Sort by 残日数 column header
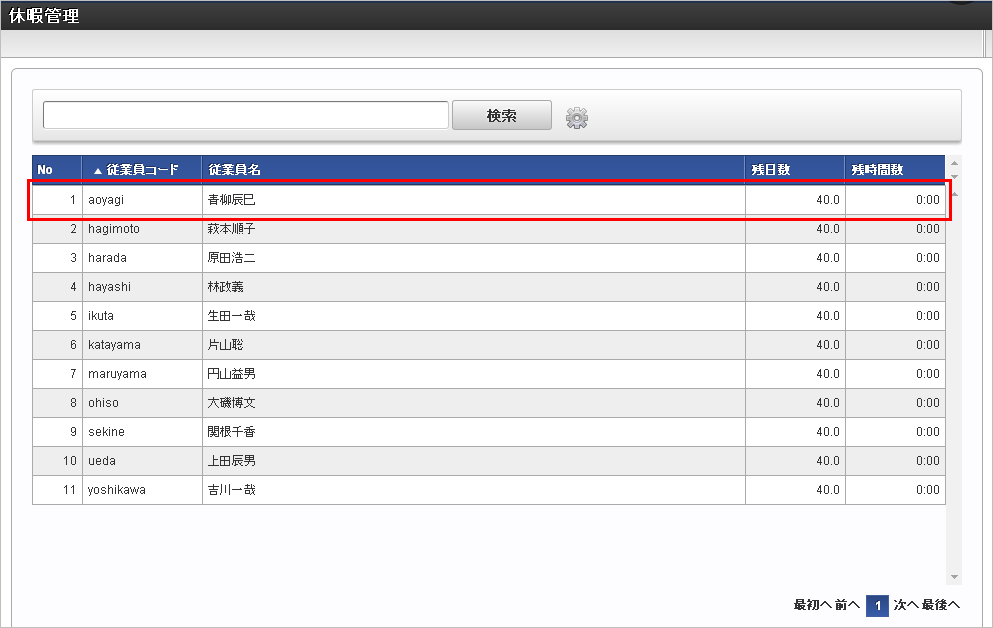 tap(794, 170)
